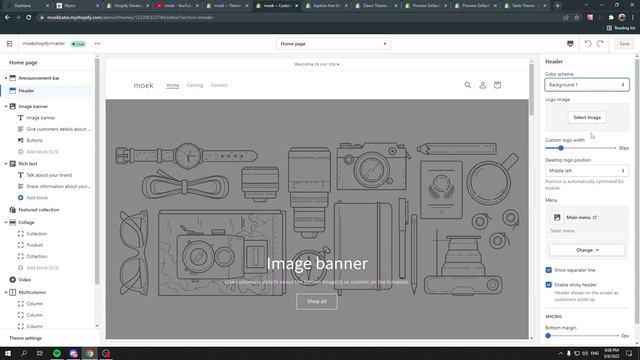Viewport: 640px width, 360px height.
Task: Open Theme settings at sidebar bottom
Action: (25, 338)
